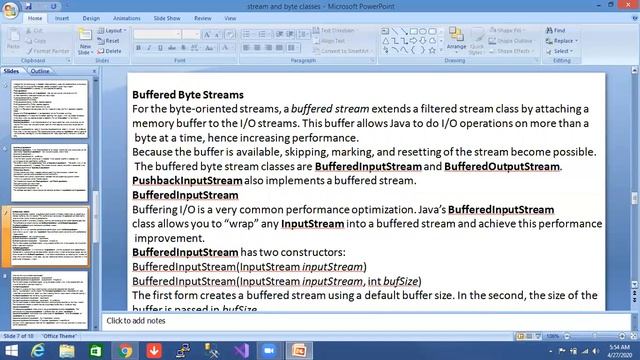640x360 pixels.
Task: Select the Oval shape
Action: (423, 31)
